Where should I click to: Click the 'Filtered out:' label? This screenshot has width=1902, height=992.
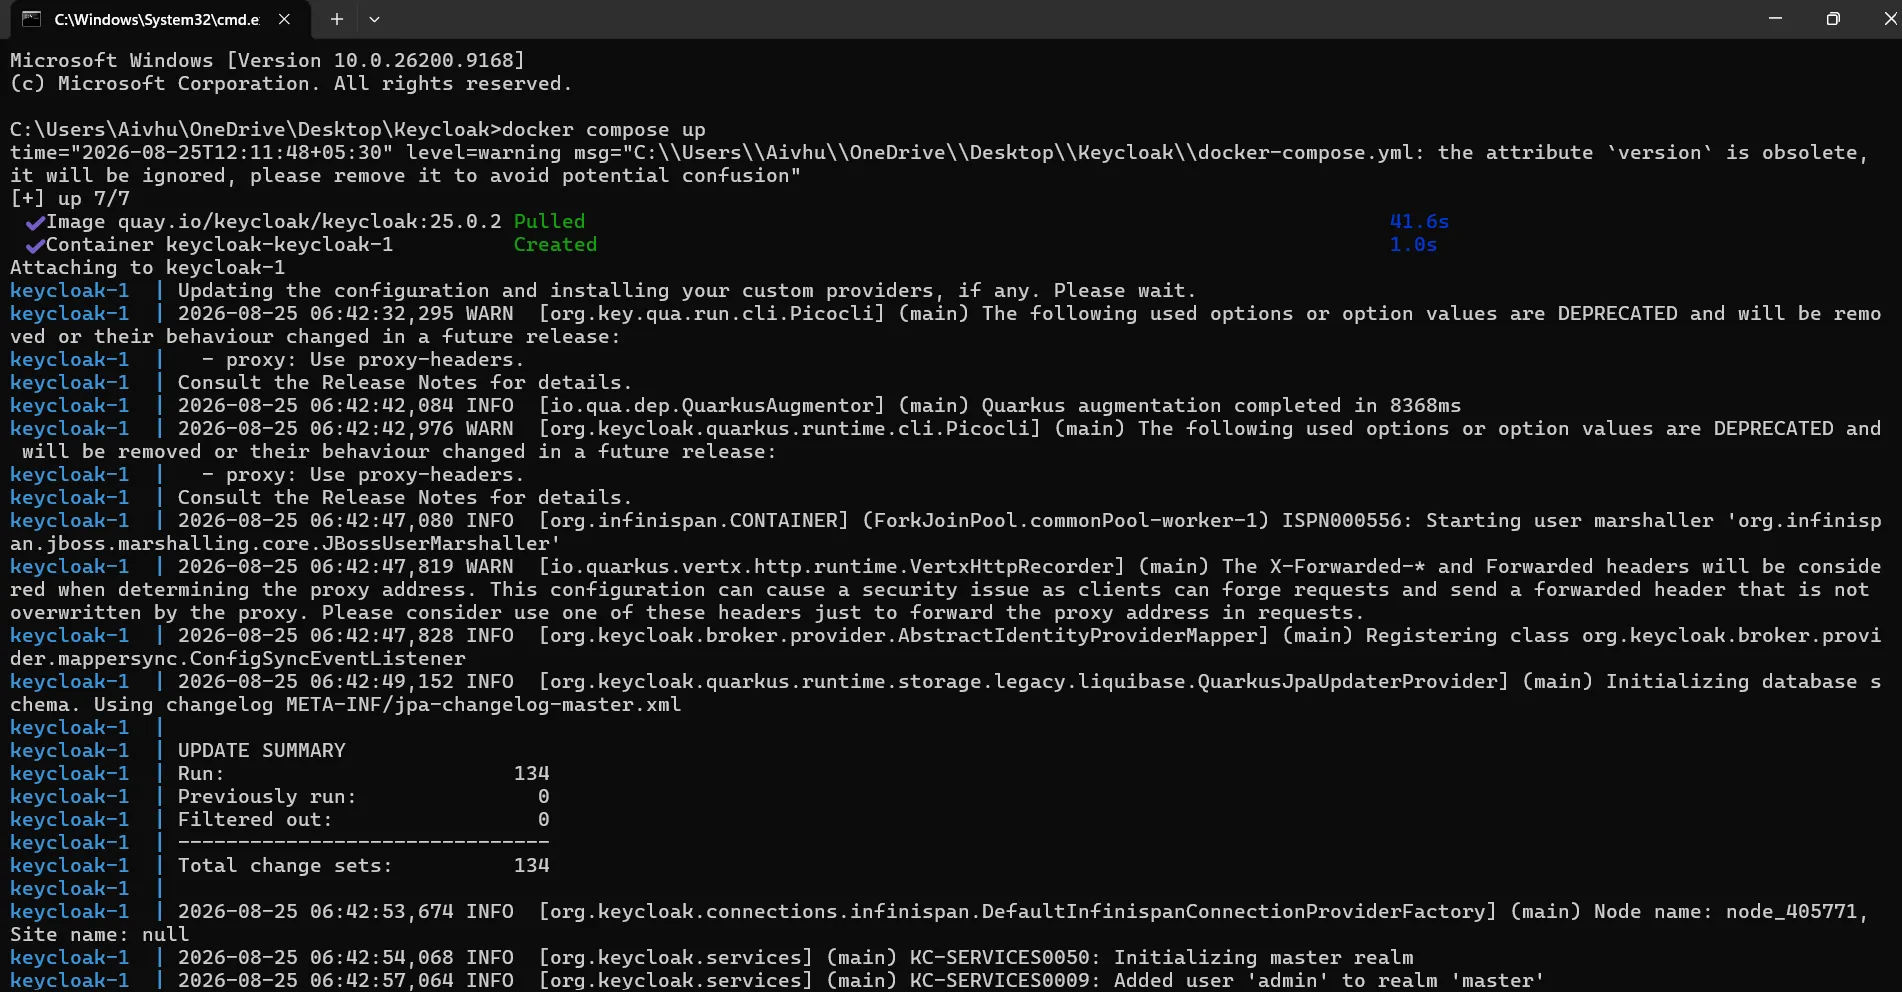point(255,819)
